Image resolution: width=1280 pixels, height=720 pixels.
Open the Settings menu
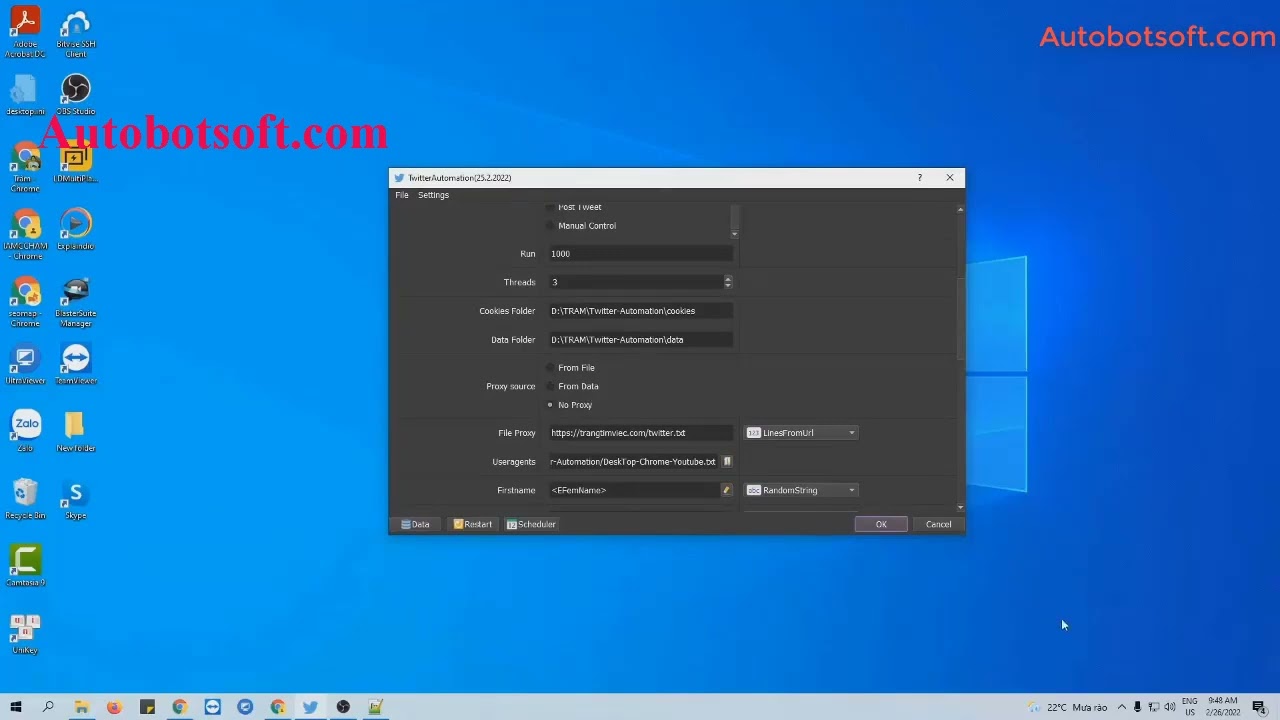pos(433,195)
